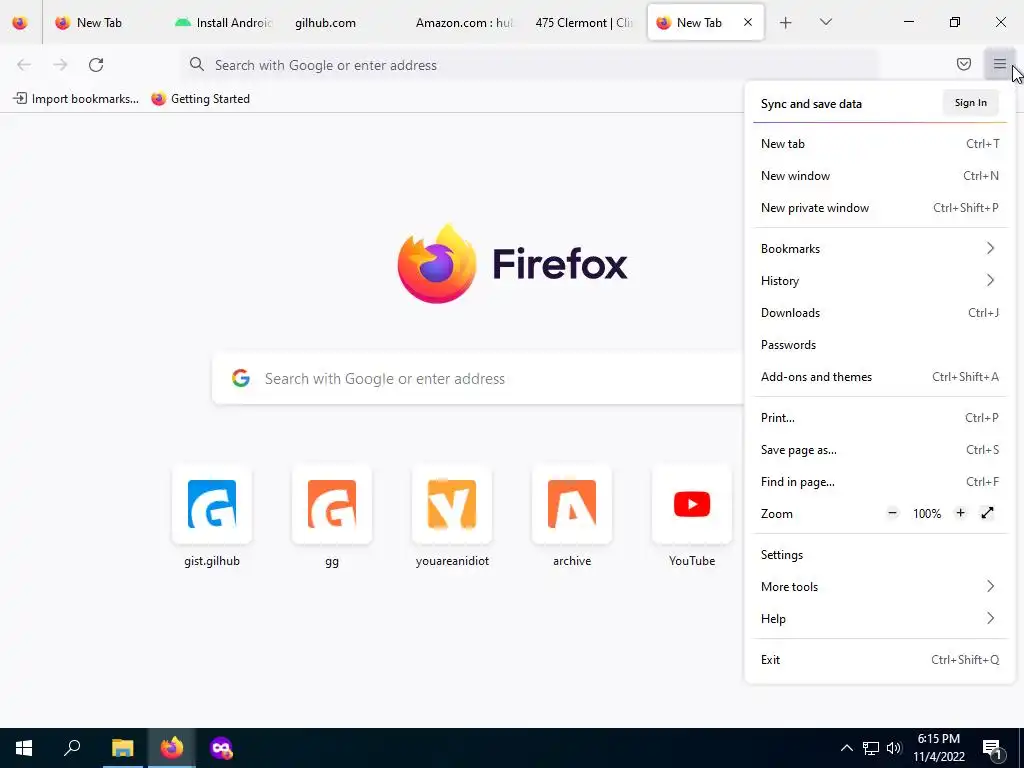The width and height of the screenshot is (1024, 768).
Task: Click the Sign In button
Action: click(970, 103)
